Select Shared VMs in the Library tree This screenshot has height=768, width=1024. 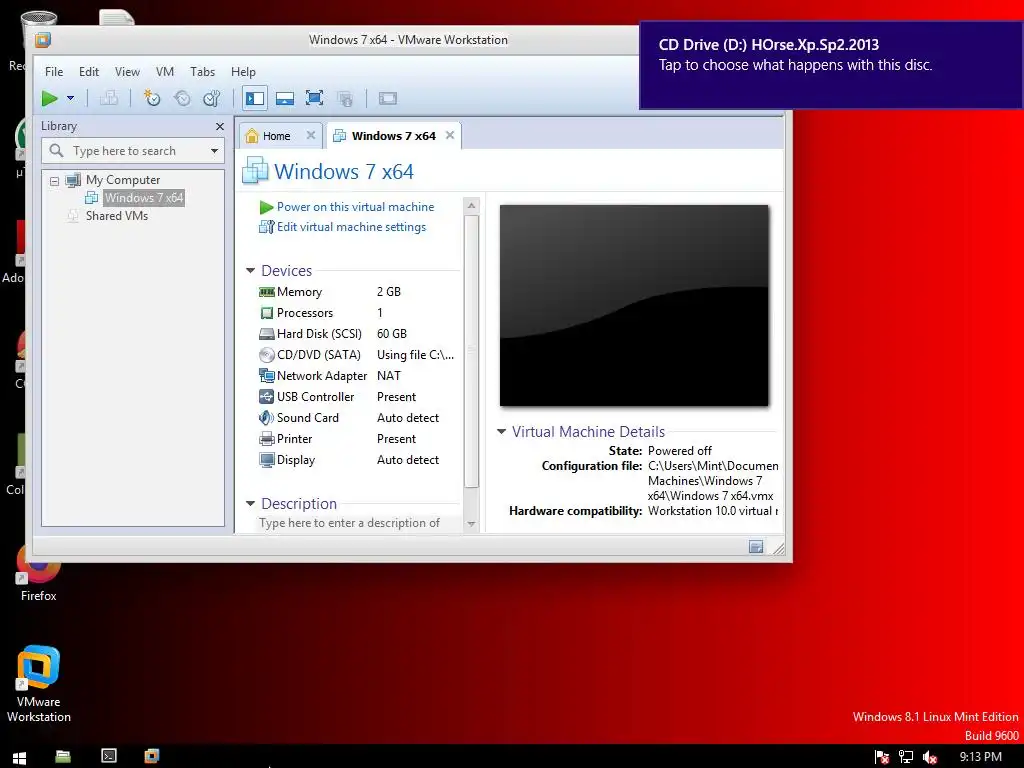pos(117,216)
